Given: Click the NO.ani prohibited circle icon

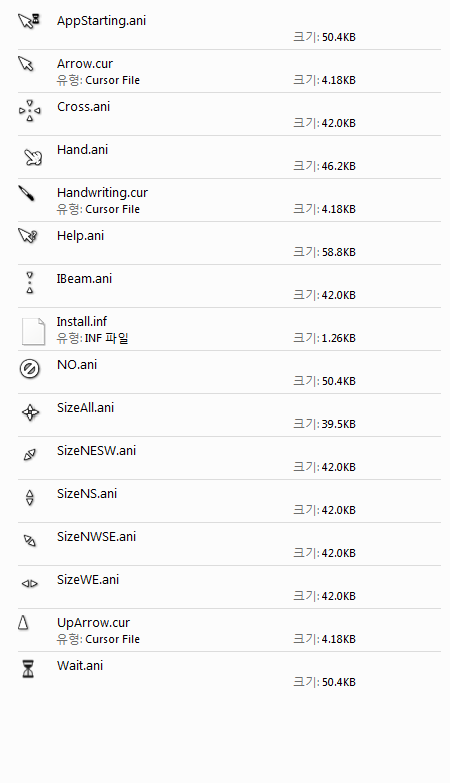Looking at the screenshot, I should tap(29, 369).
